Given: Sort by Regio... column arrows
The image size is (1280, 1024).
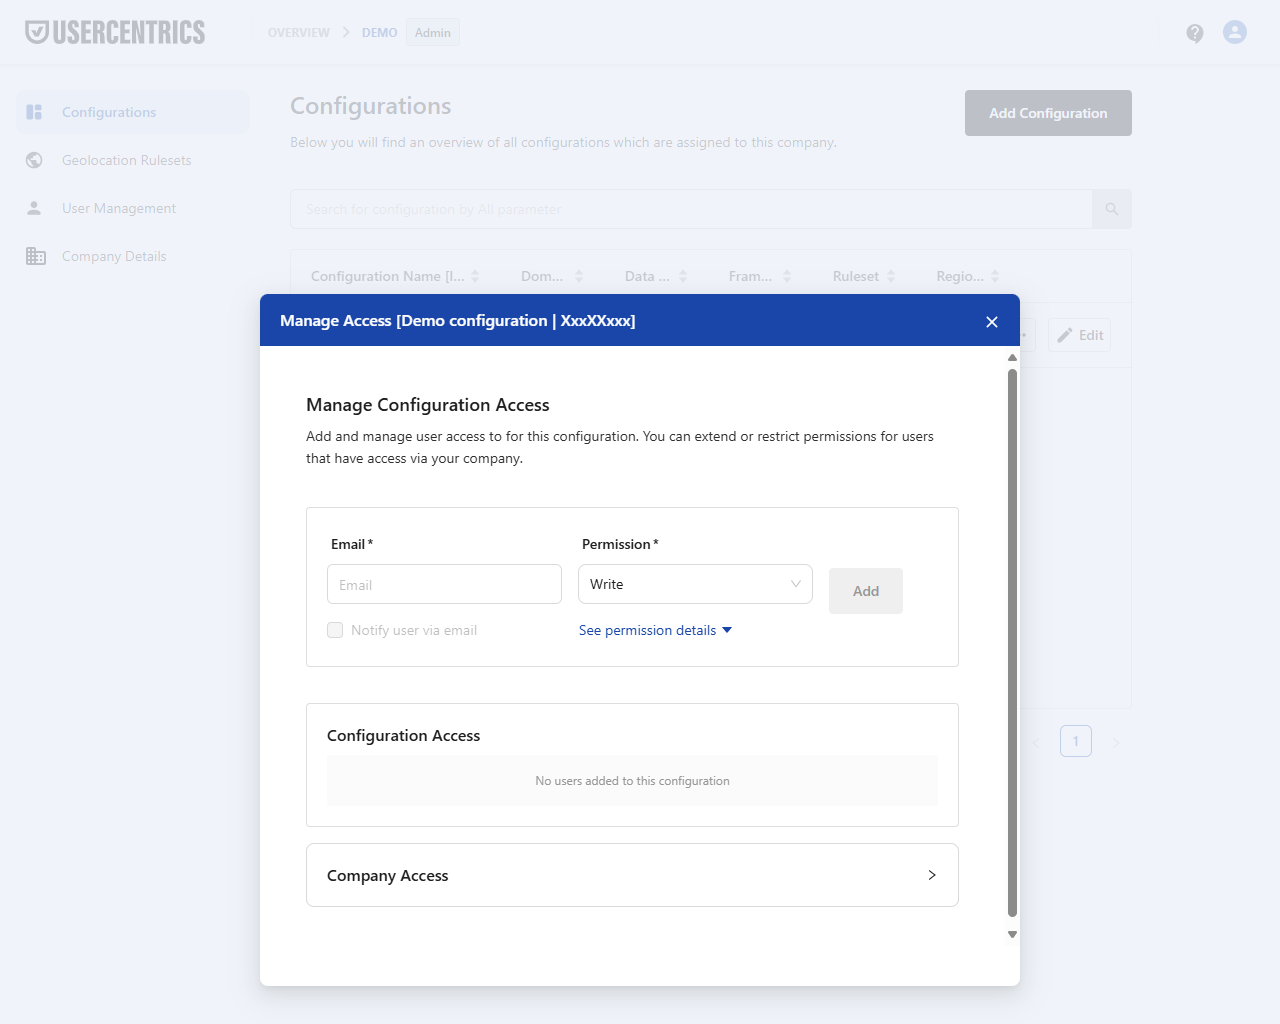Looking at the screenshot, I should pyautogui.click(x=995, y=276).
